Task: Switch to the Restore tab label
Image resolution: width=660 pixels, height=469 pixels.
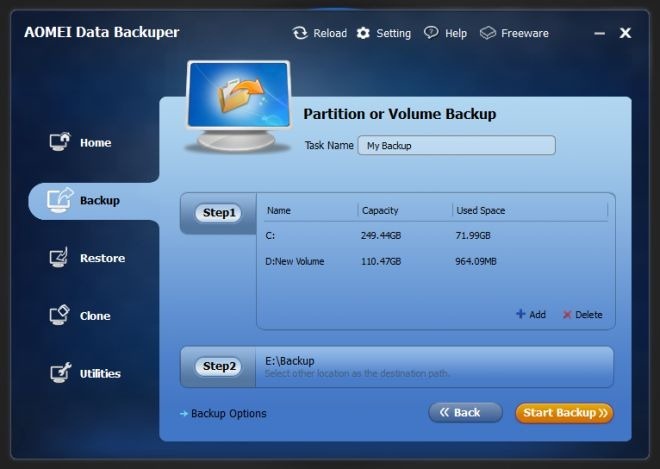Action: click(x=103, y=258)
